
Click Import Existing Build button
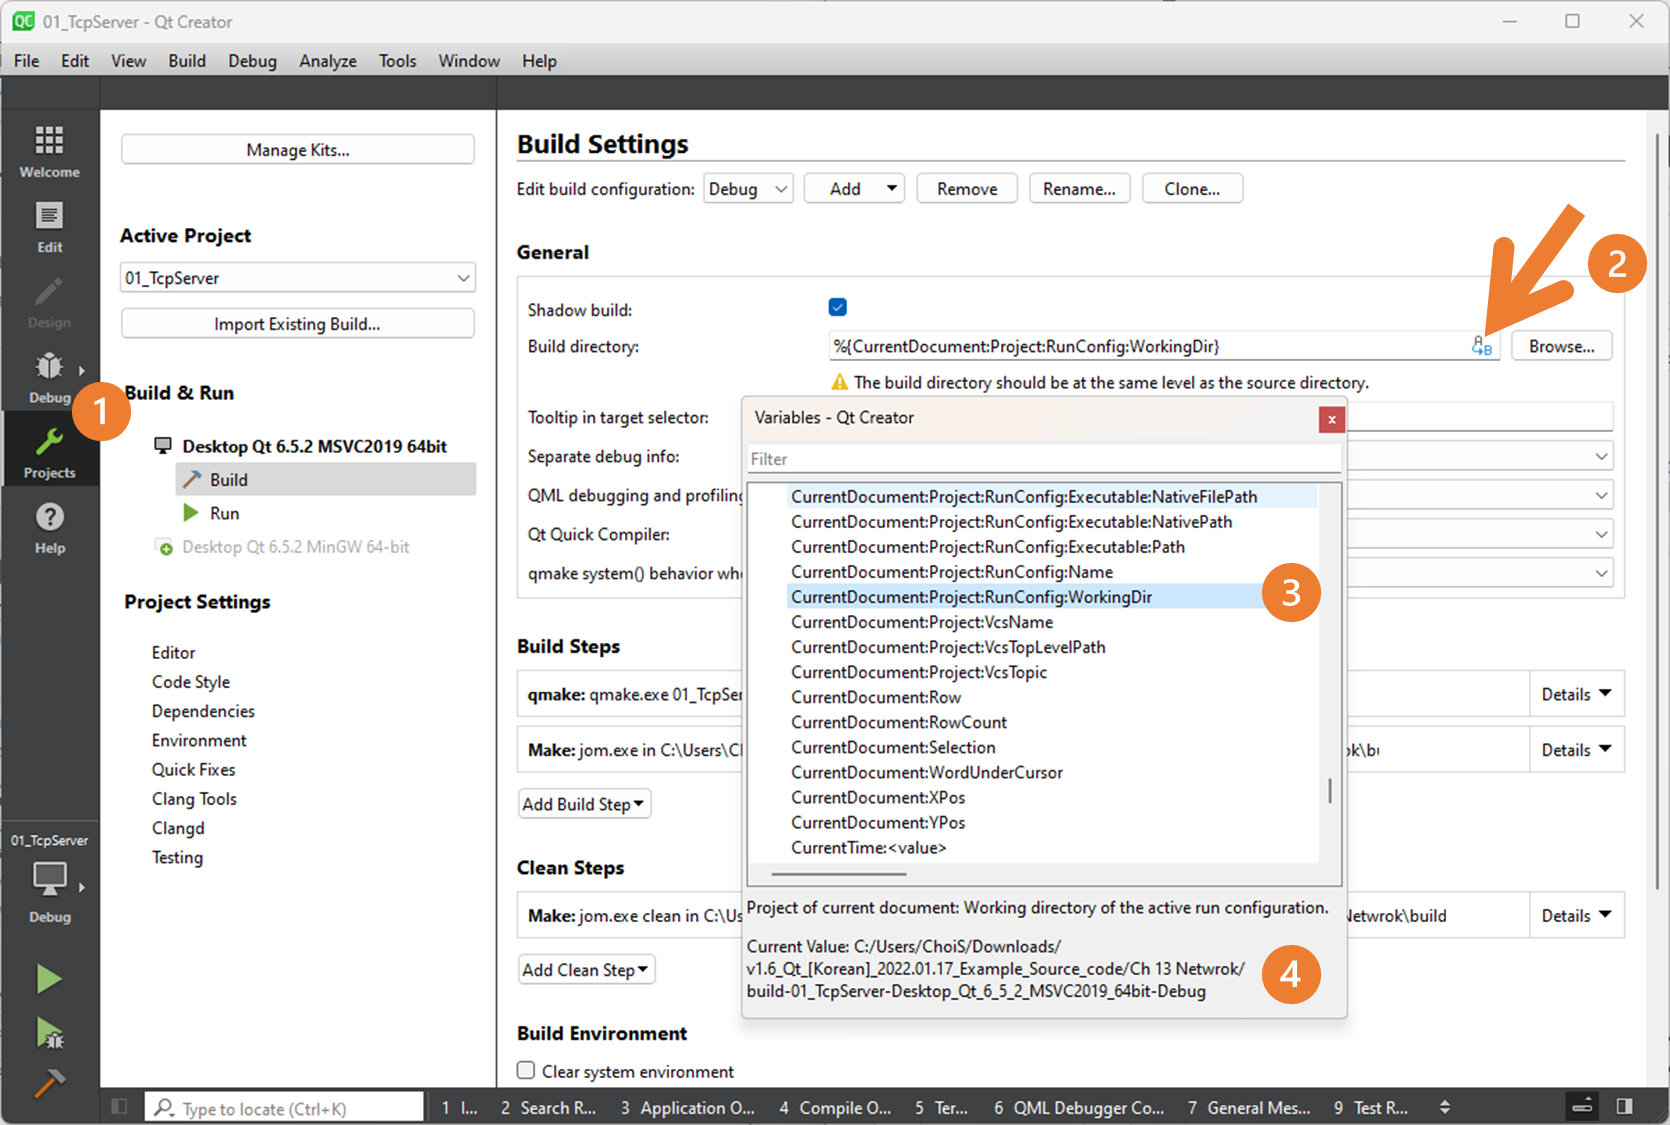[x=297, y=324]
